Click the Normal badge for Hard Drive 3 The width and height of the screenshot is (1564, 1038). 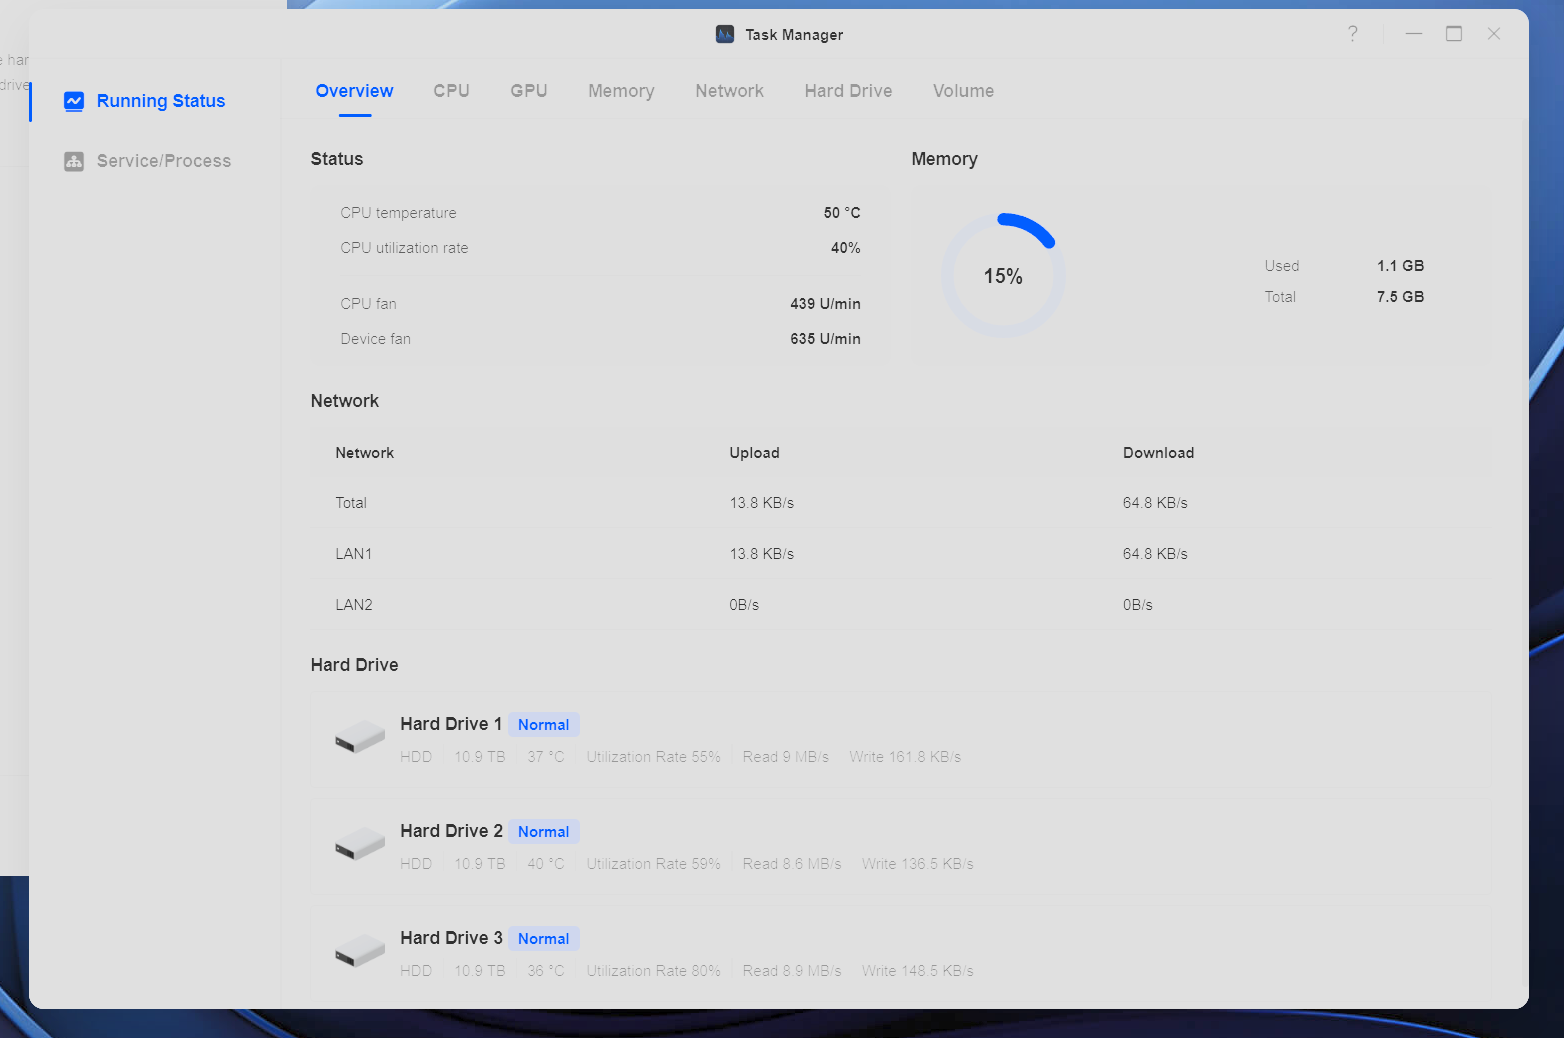point(543,939)
